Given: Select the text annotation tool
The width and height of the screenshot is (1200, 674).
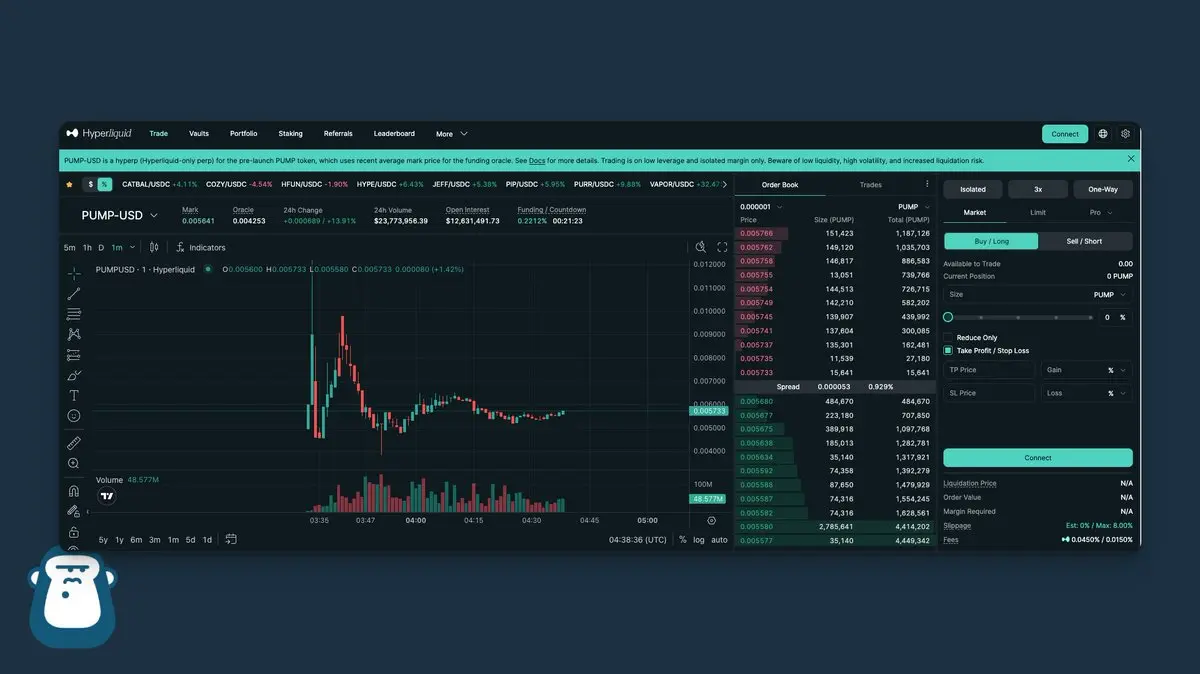Looking at the screenshot, I should click(x=74, y=395).
